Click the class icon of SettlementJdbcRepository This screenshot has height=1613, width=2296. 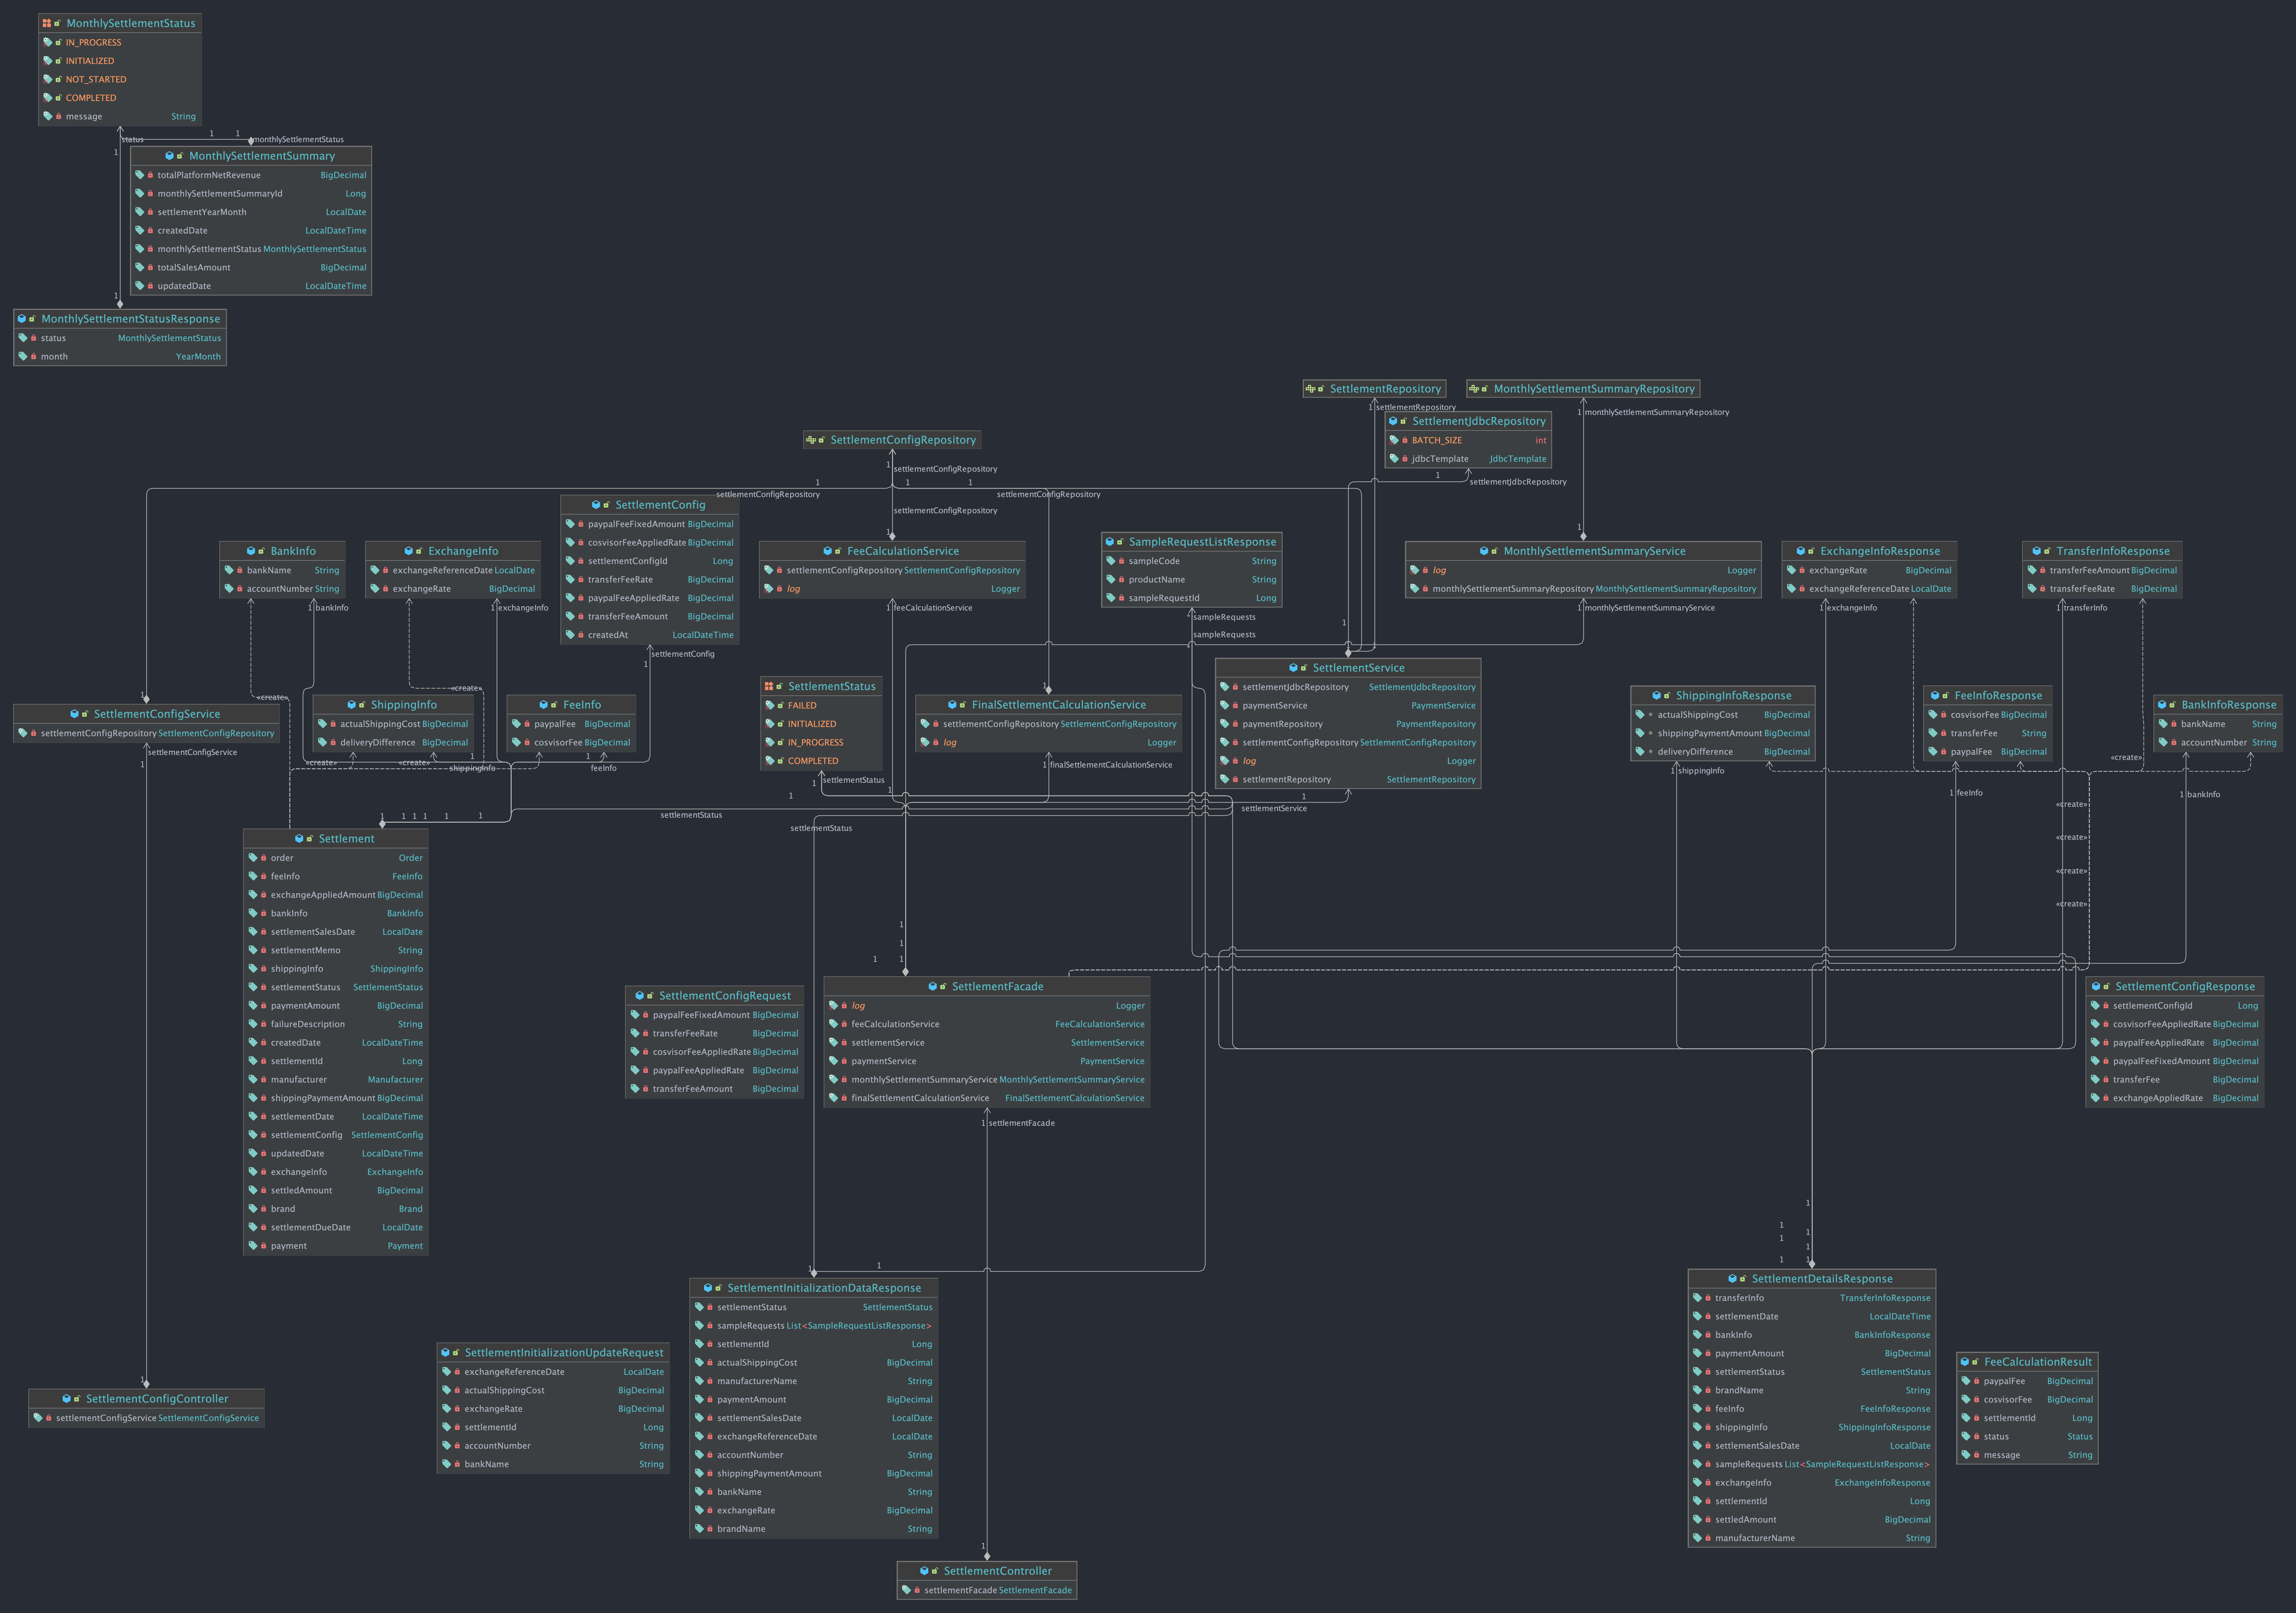pyautogui.click(x=1393, y=421)
